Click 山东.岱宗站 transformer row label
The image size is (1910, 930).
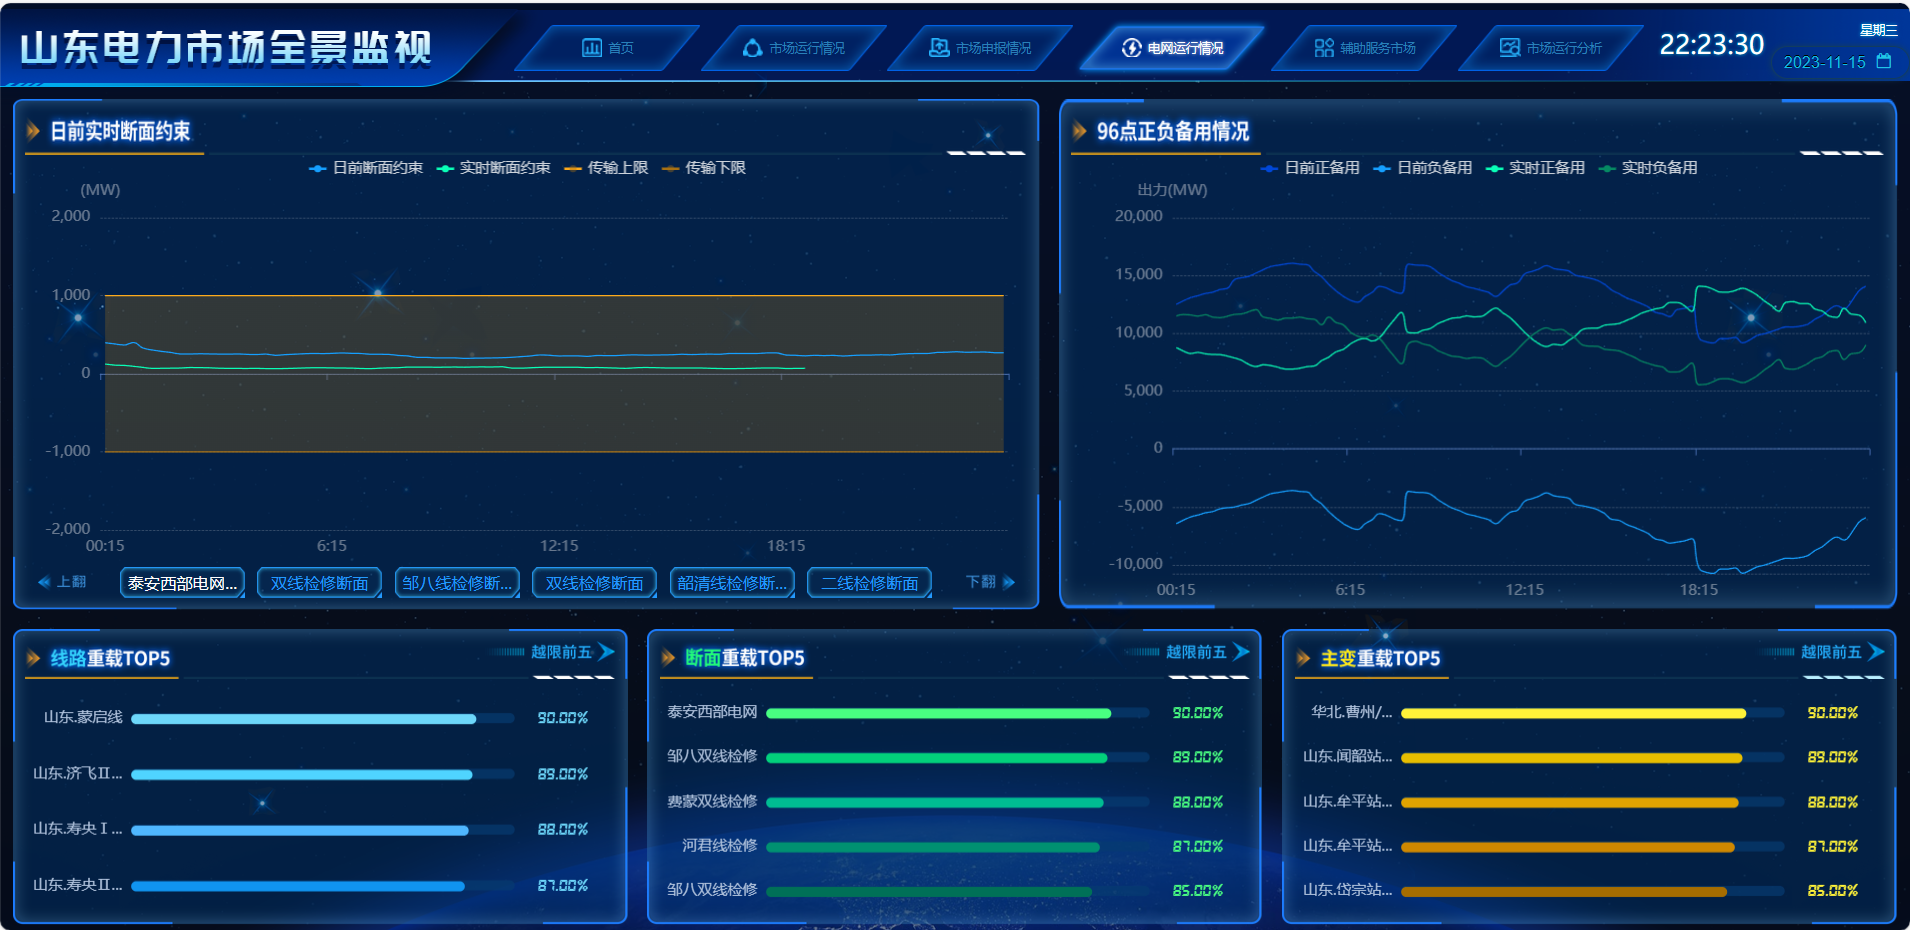[x=1347, y=889]
